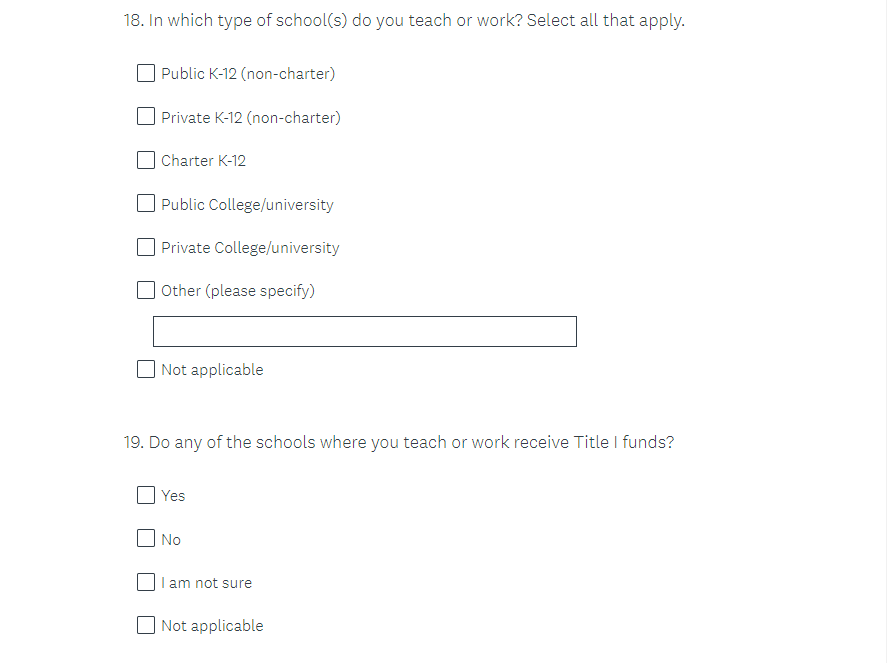Image resolution: width=887 pixels, height=663 pixels.
Task: Click question 18 heading about school type
Action: (x=404, y=20)
